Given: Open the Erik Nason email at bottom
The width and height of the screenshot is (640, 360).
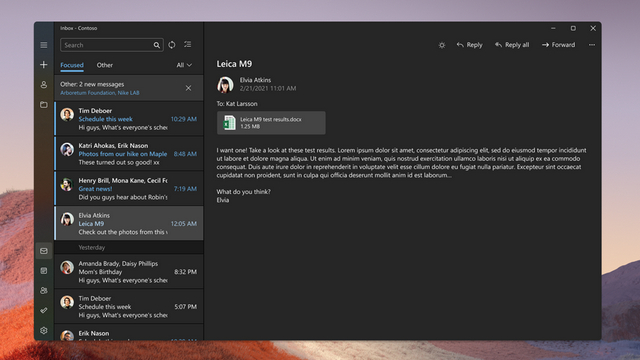Looking at the screenshot, I should point(129,333).
